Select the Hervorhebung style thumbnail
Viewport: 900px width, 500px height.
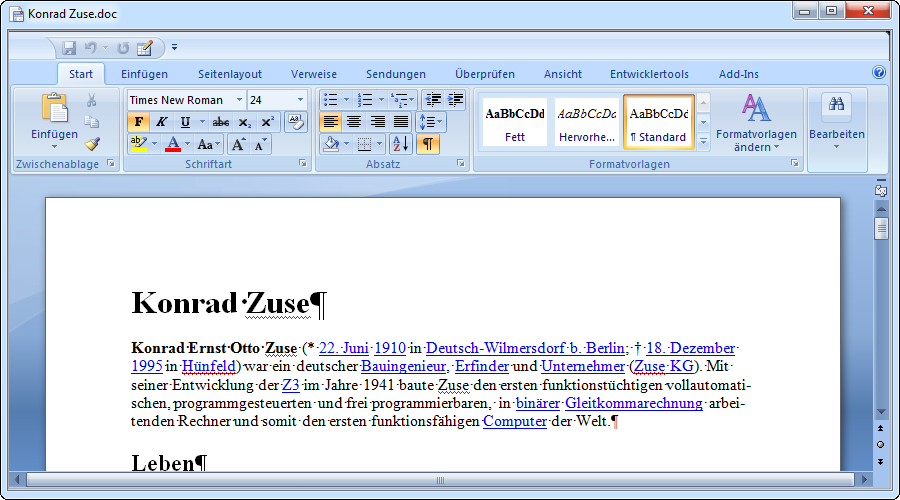click(587, 121)
